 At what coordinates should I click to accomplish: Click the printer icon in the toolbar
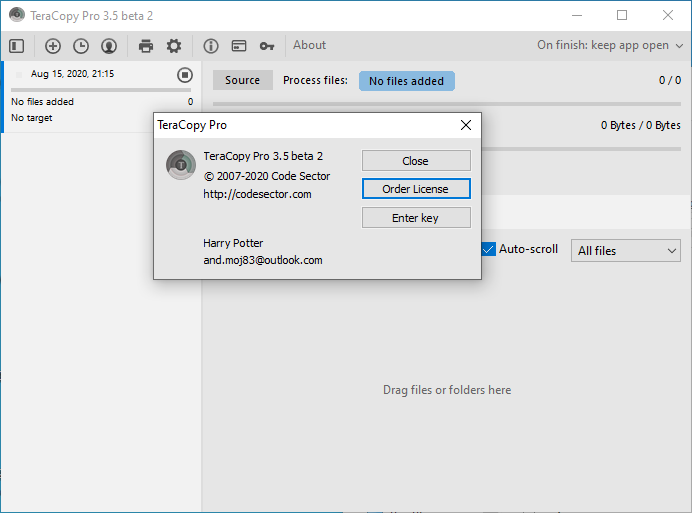tap(146, 46)
